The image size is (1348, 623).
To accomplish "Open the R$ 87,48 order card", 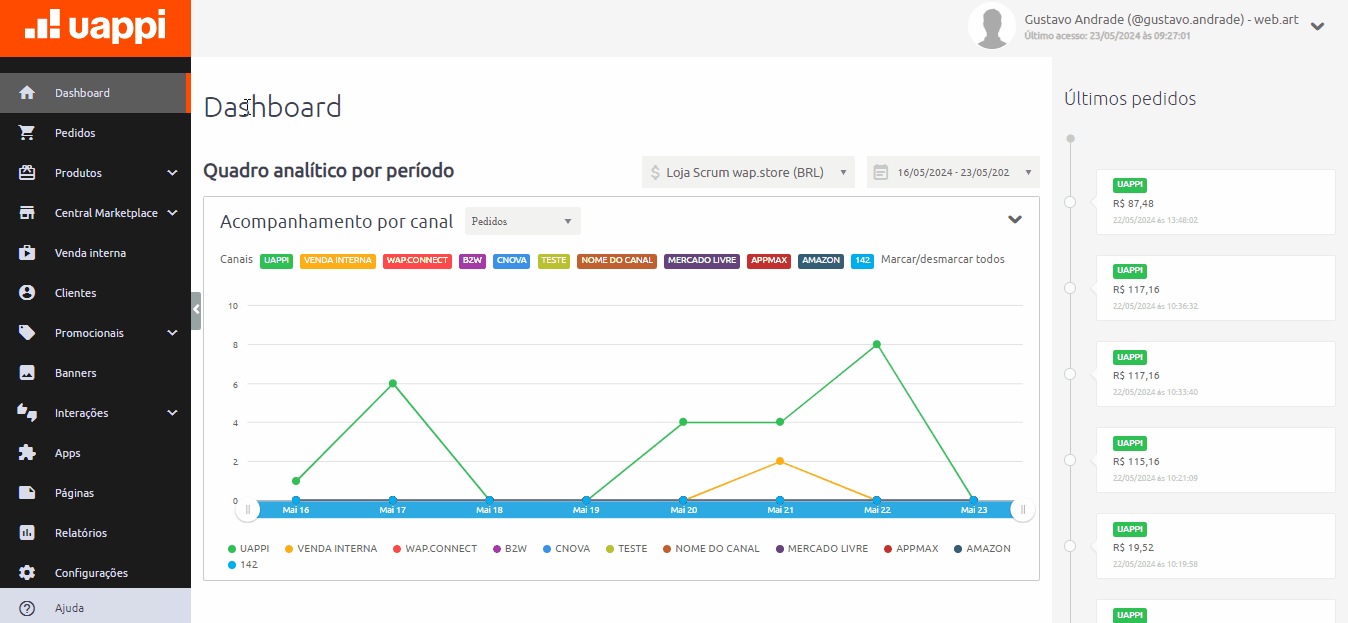I will click(x=1216, y=202).
